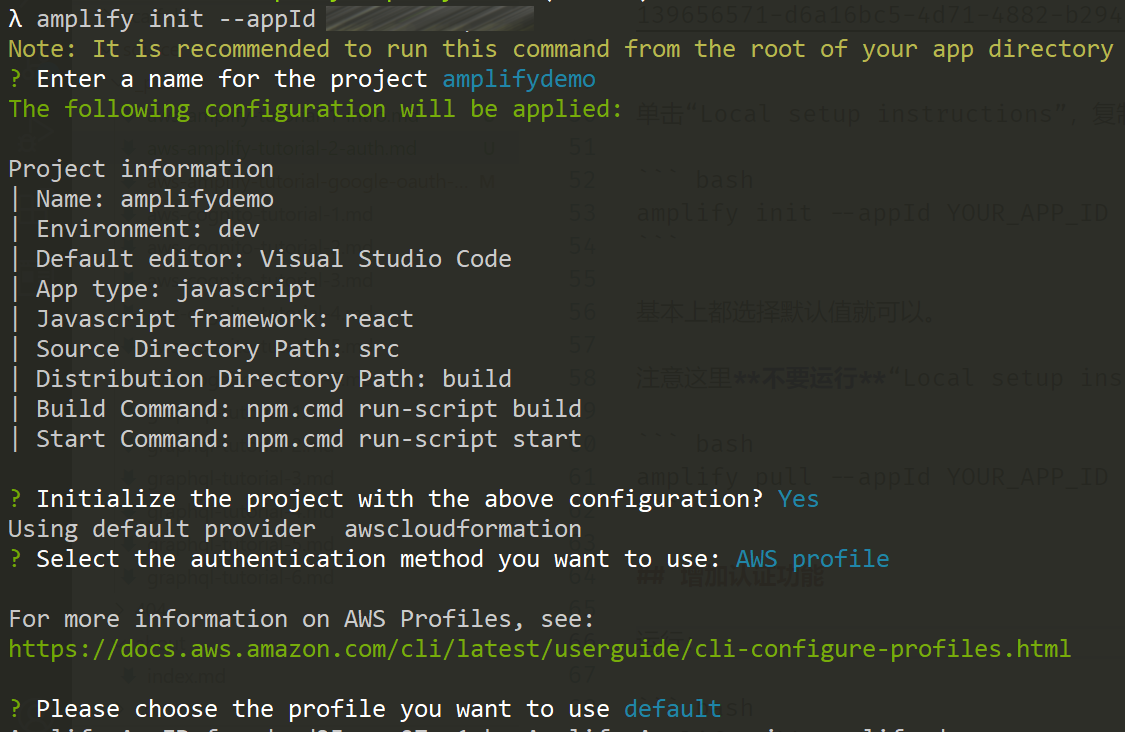
Task: Click the question mark before 'Enter a name'
Action: coord(15,79)
